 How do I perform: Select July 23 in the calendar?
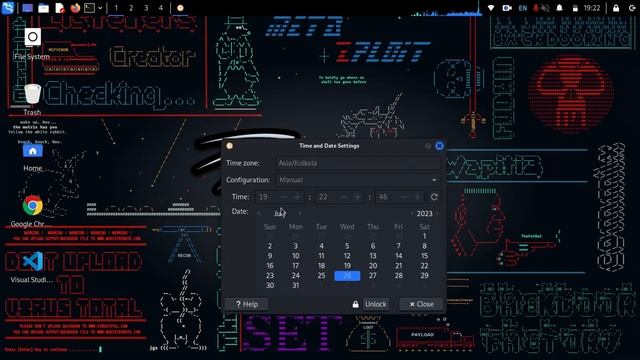coord(270,276)
